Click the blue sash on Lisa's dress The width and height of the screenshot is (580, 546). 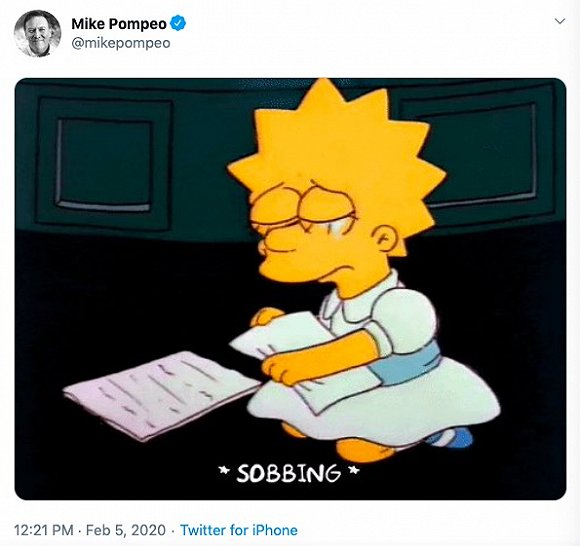409,364
